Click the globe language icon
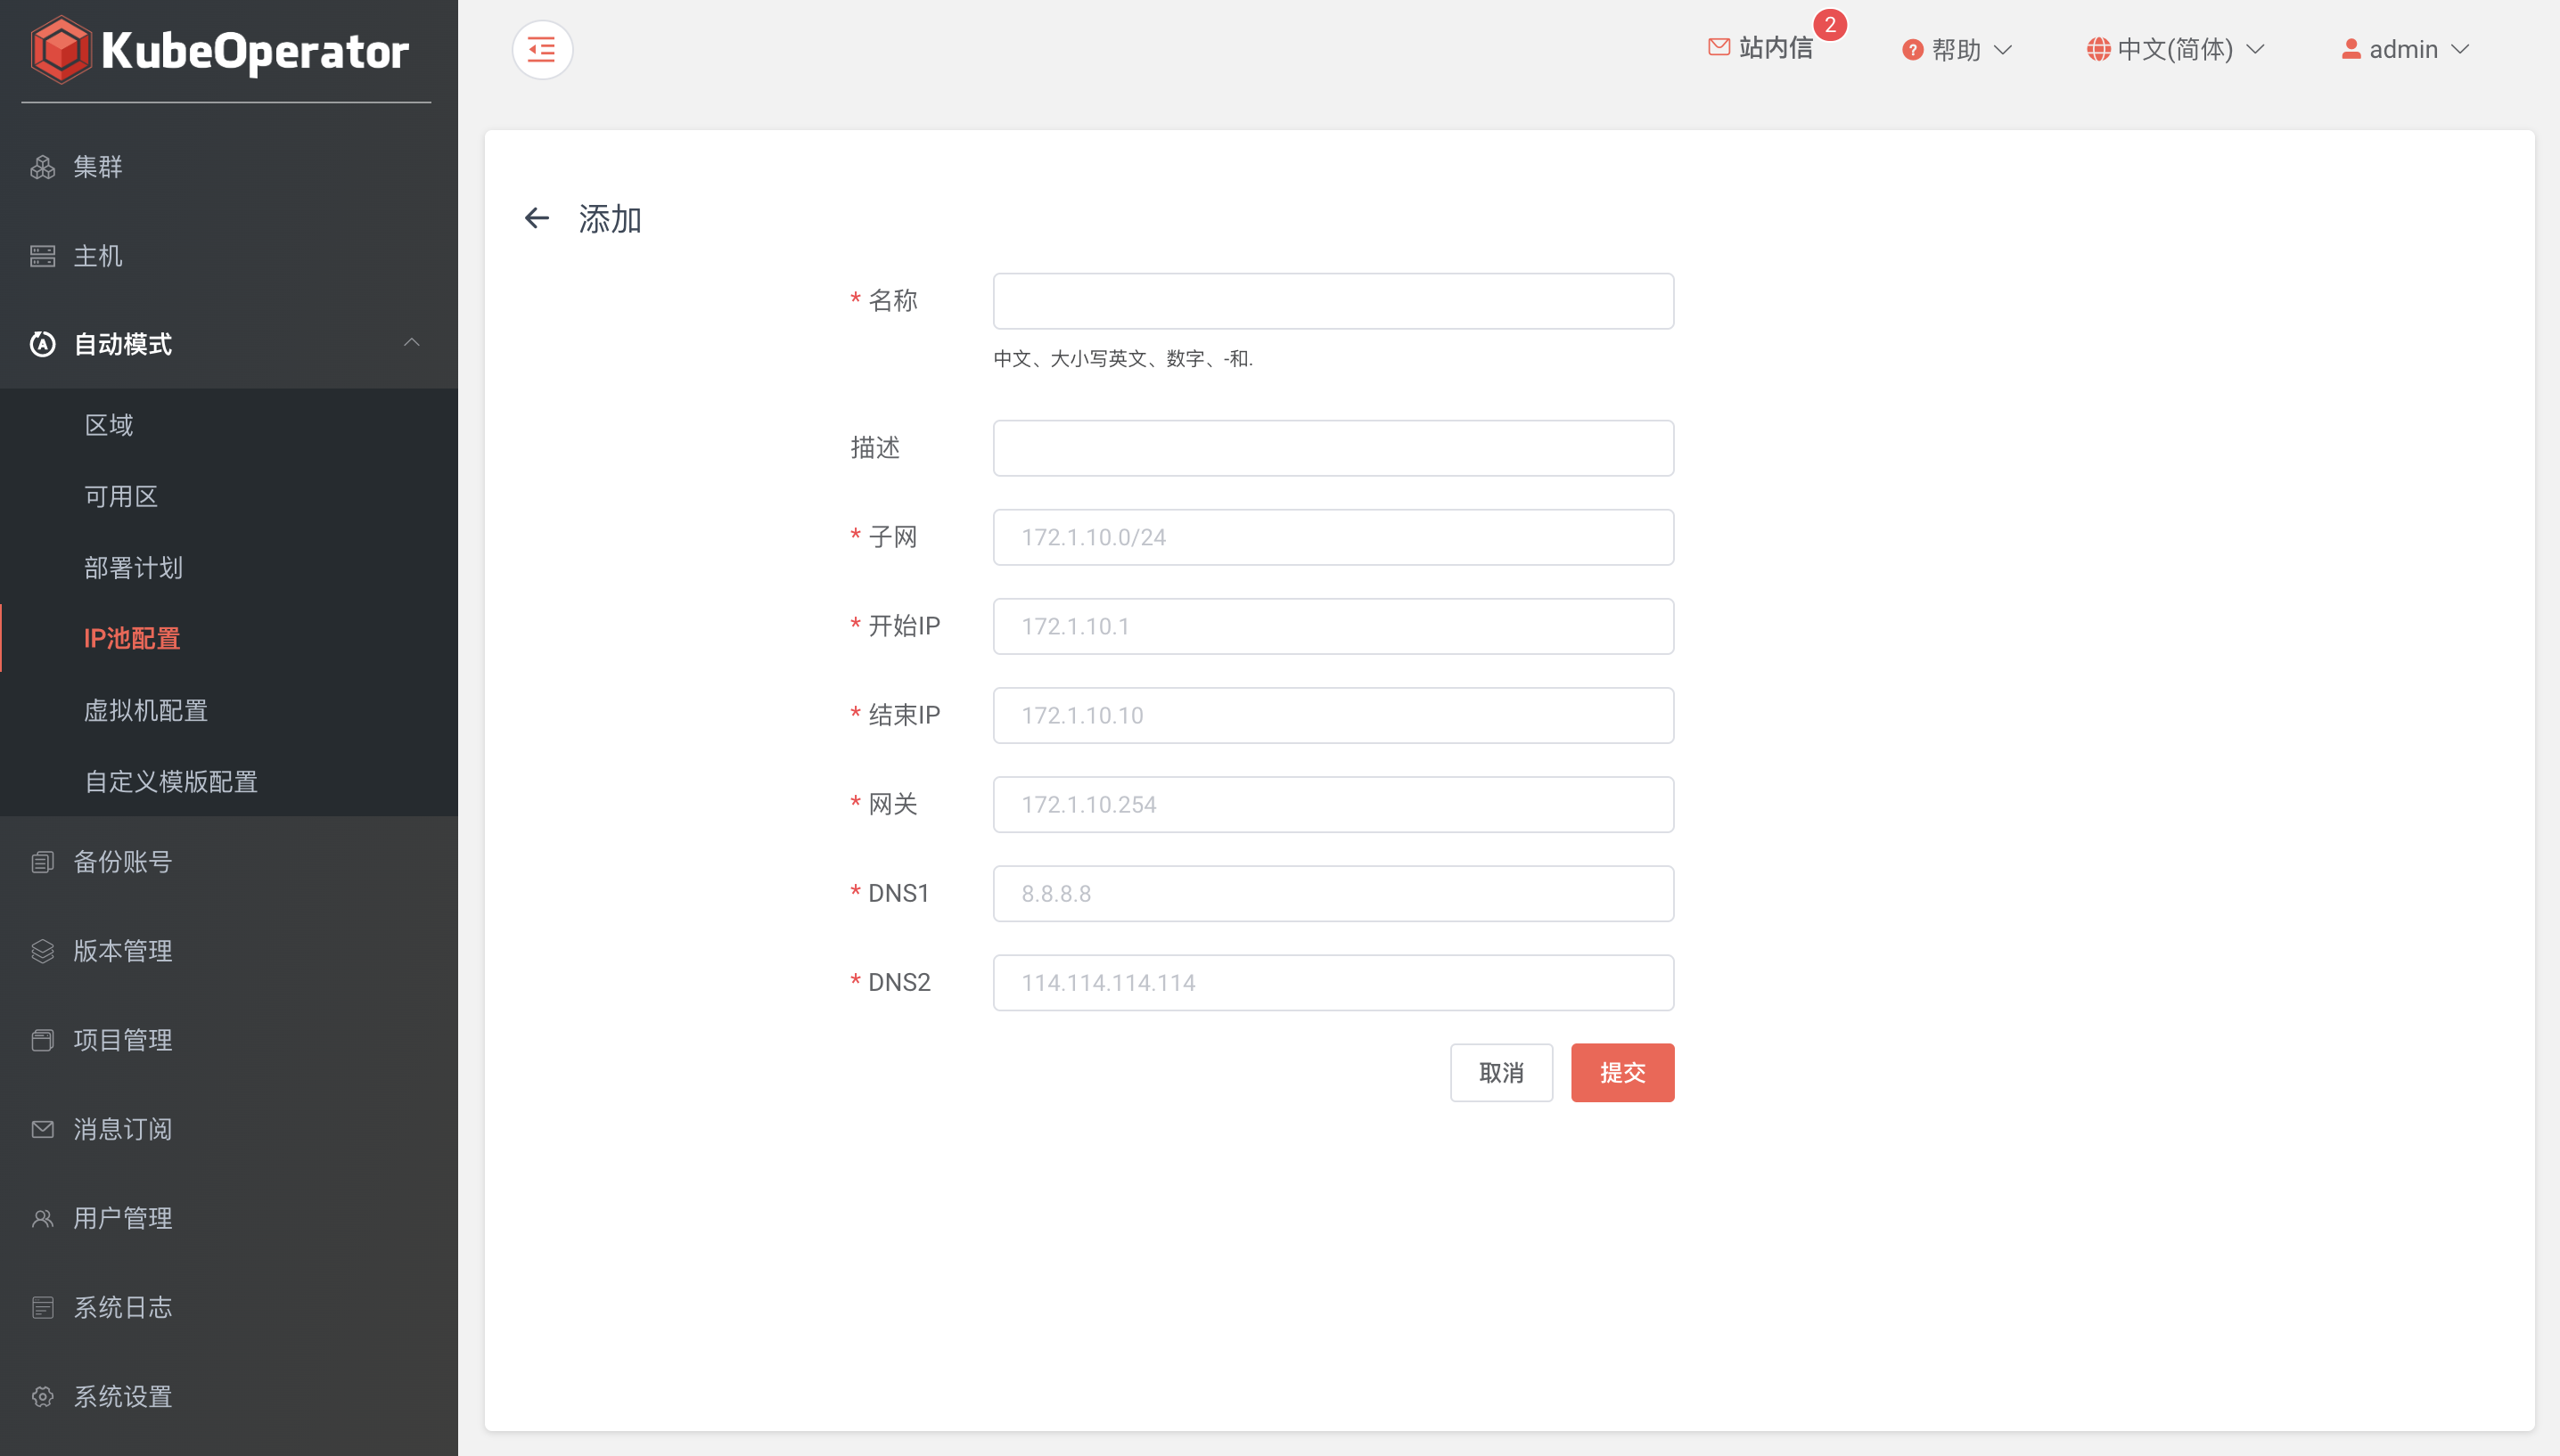The height and width of the screenshot is (1456, 2560). coord(2098,49)
